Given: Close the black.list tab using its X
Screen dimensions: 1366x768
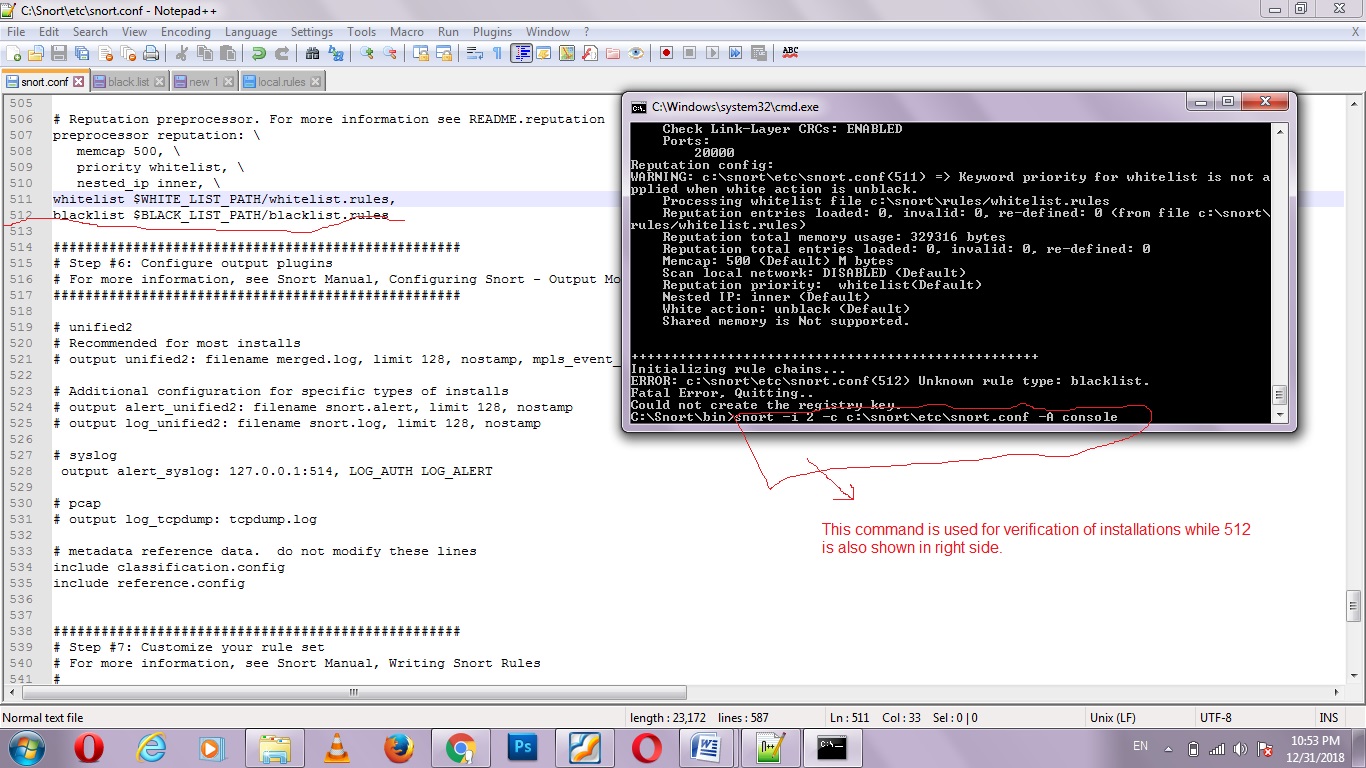Looking at the screenshot, I should pos(160,82).
